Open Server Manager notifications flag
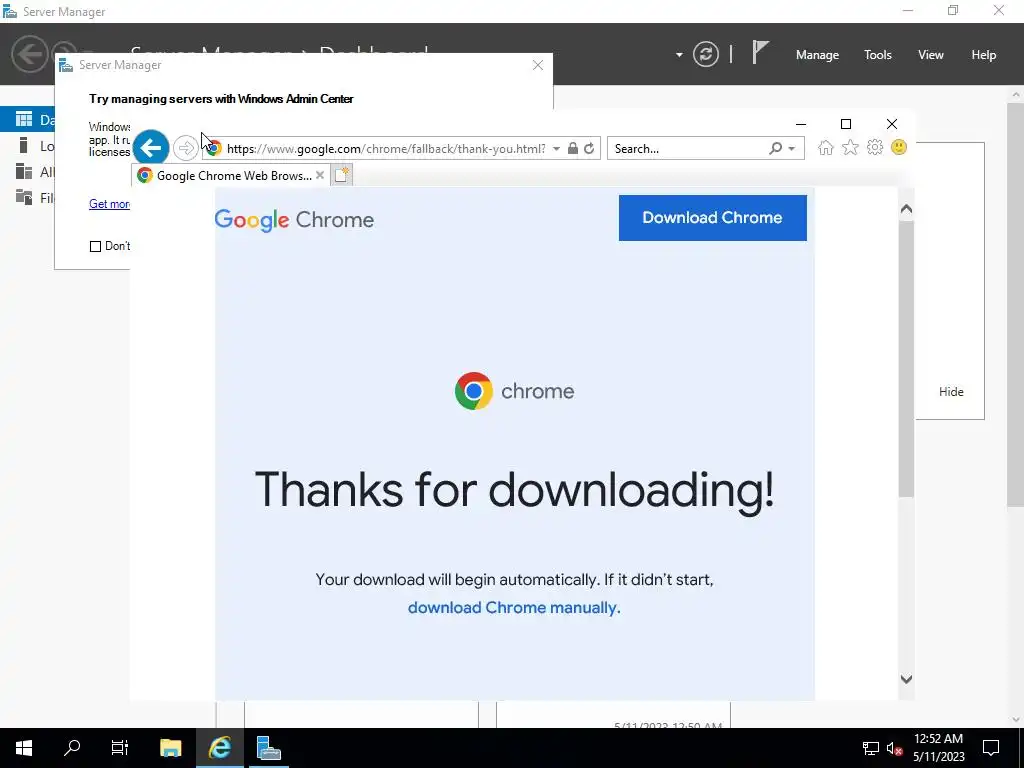 click(760, 53)
